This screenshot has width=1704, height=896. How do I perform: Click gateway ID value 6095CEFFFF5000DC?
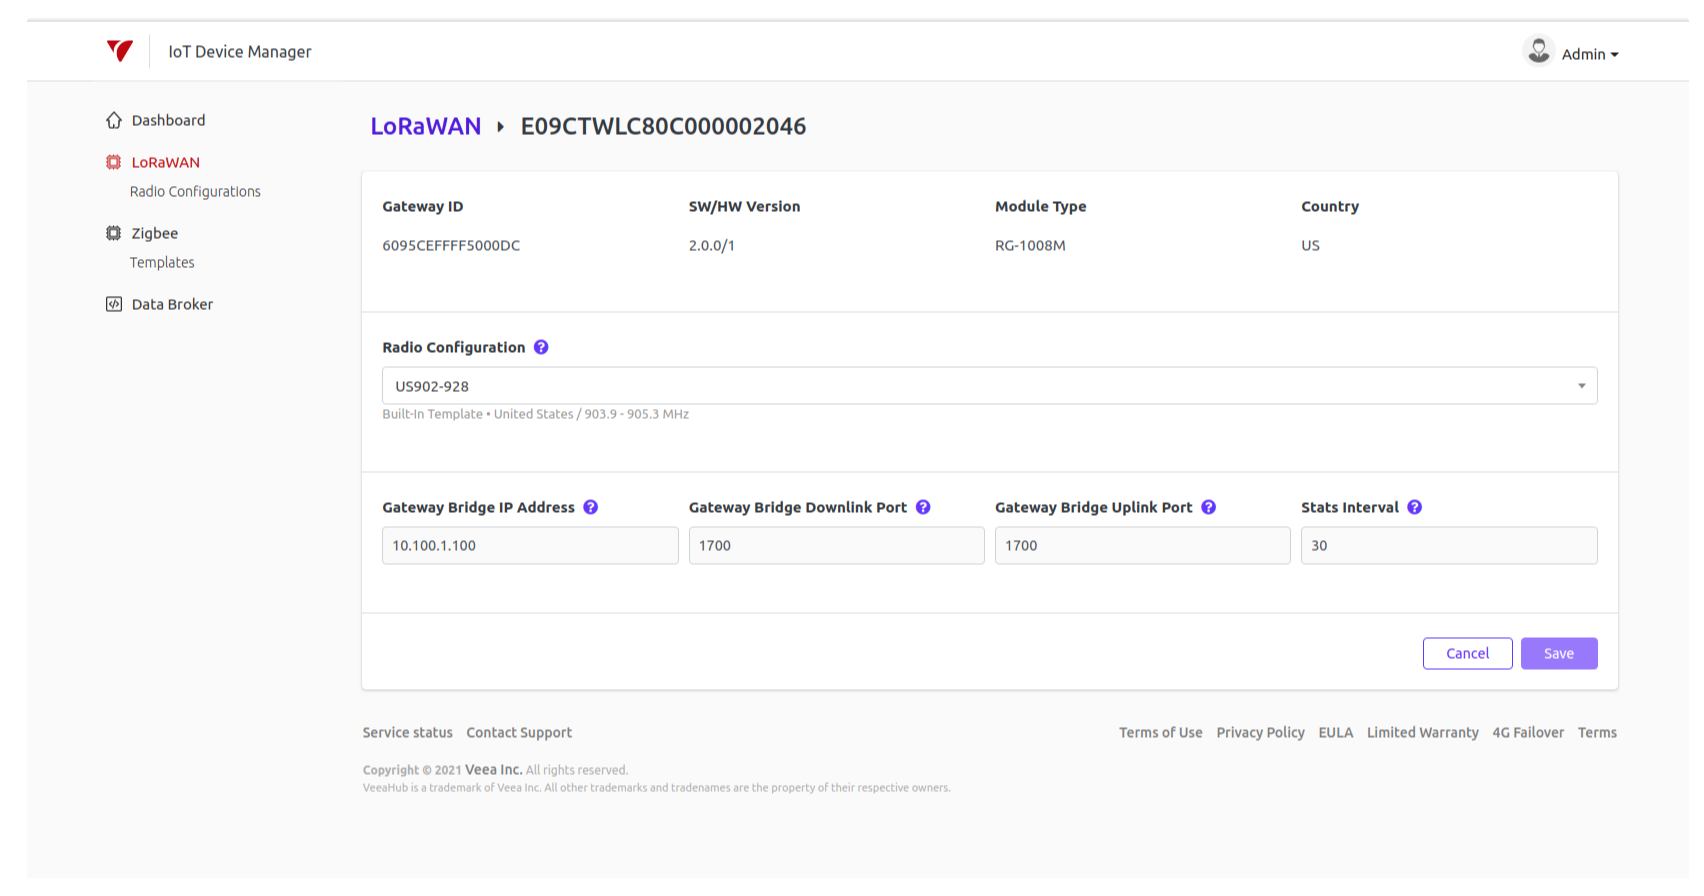pos(451,245)
